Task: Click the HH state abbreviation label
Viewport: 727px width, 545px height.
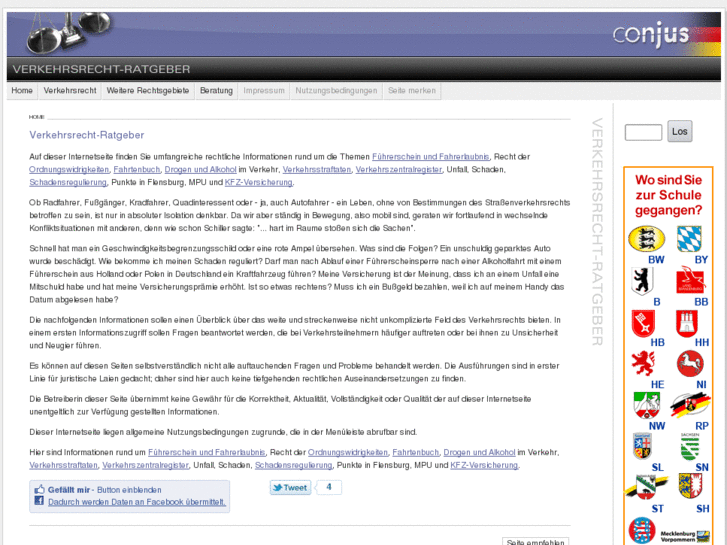Action: (701, 343)
